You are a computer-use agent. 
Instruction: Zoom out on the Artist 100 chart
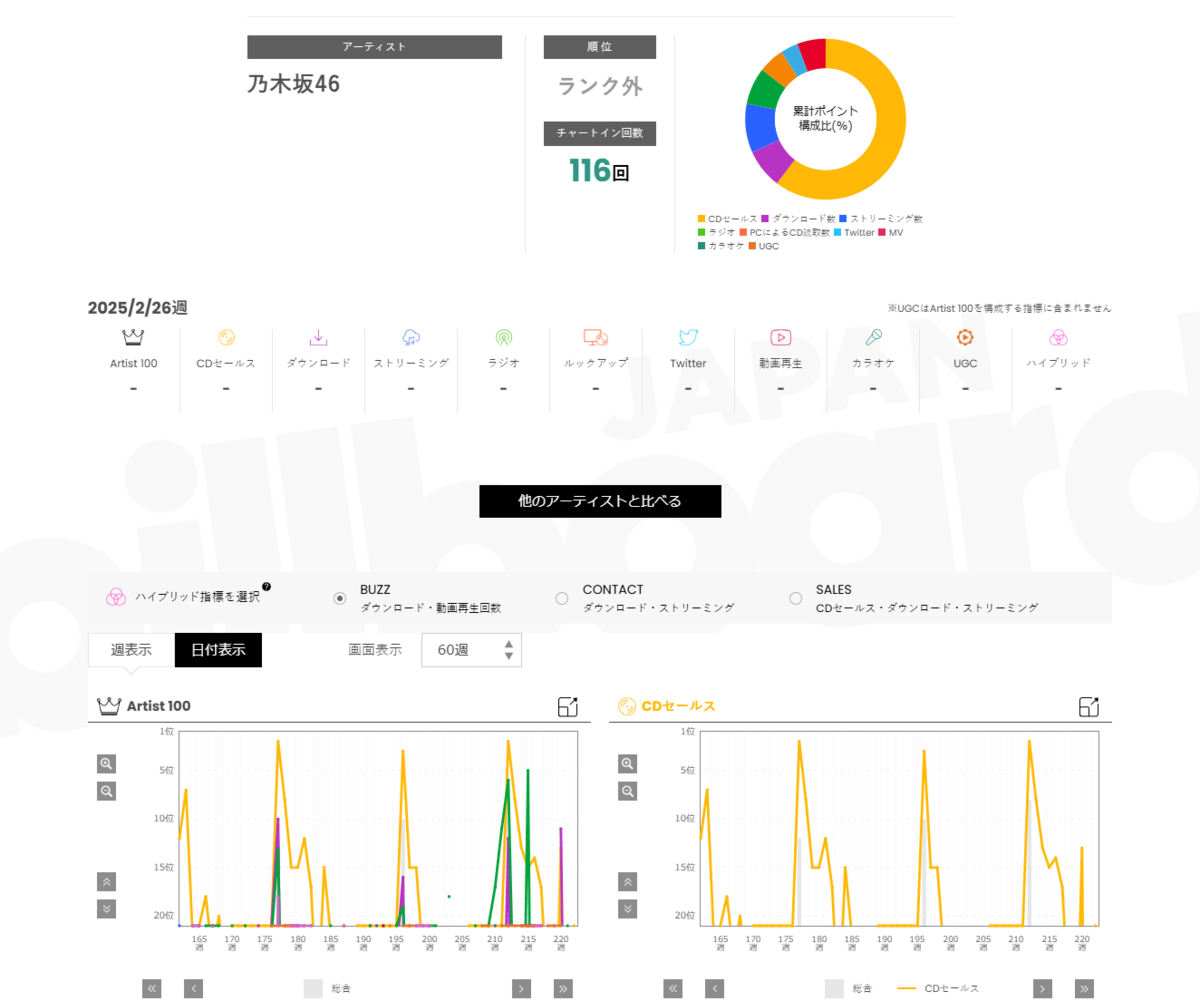click(106, 791)
